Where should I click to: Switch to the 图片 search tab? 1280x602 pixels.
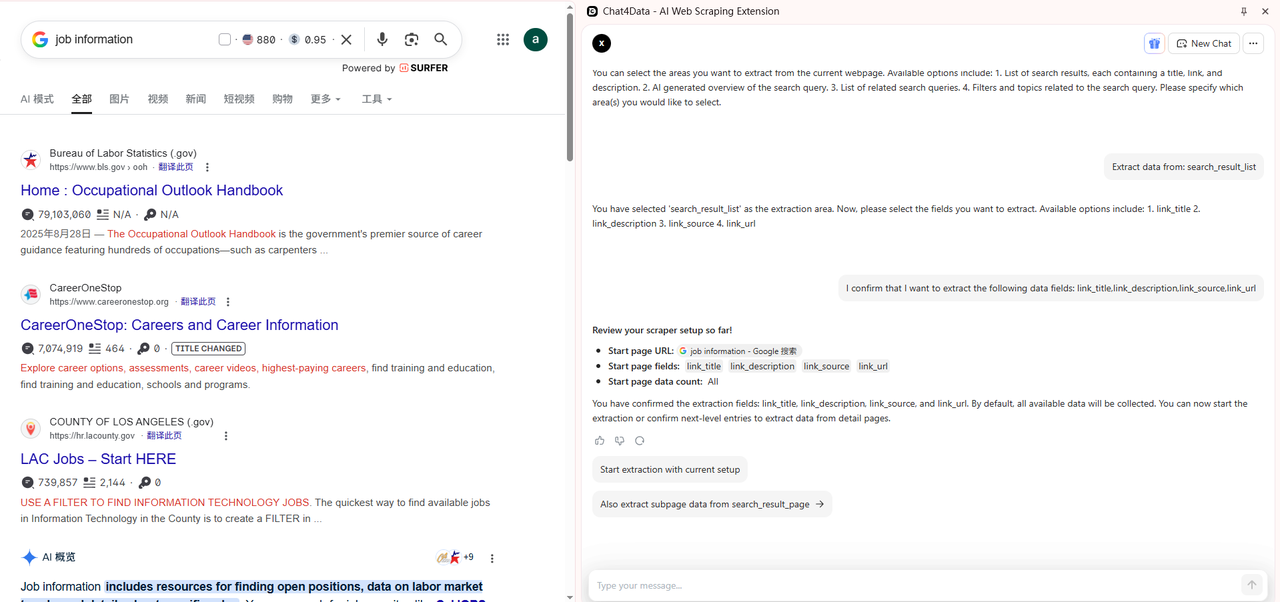120,99
